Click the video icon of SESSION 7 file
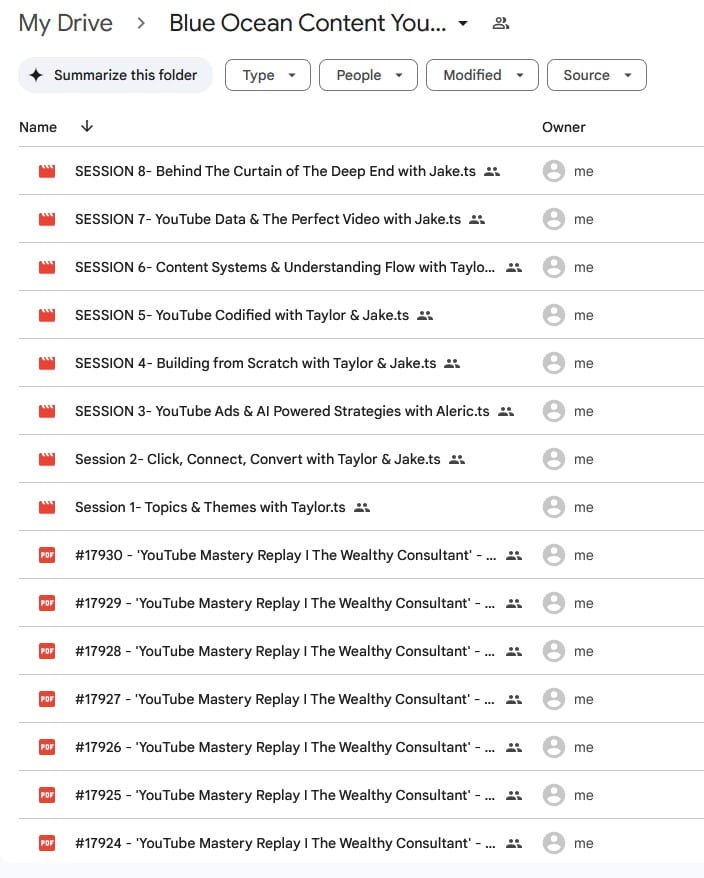Image resolution: width=704 pixels, height=878 pixels. coord(47,220)
